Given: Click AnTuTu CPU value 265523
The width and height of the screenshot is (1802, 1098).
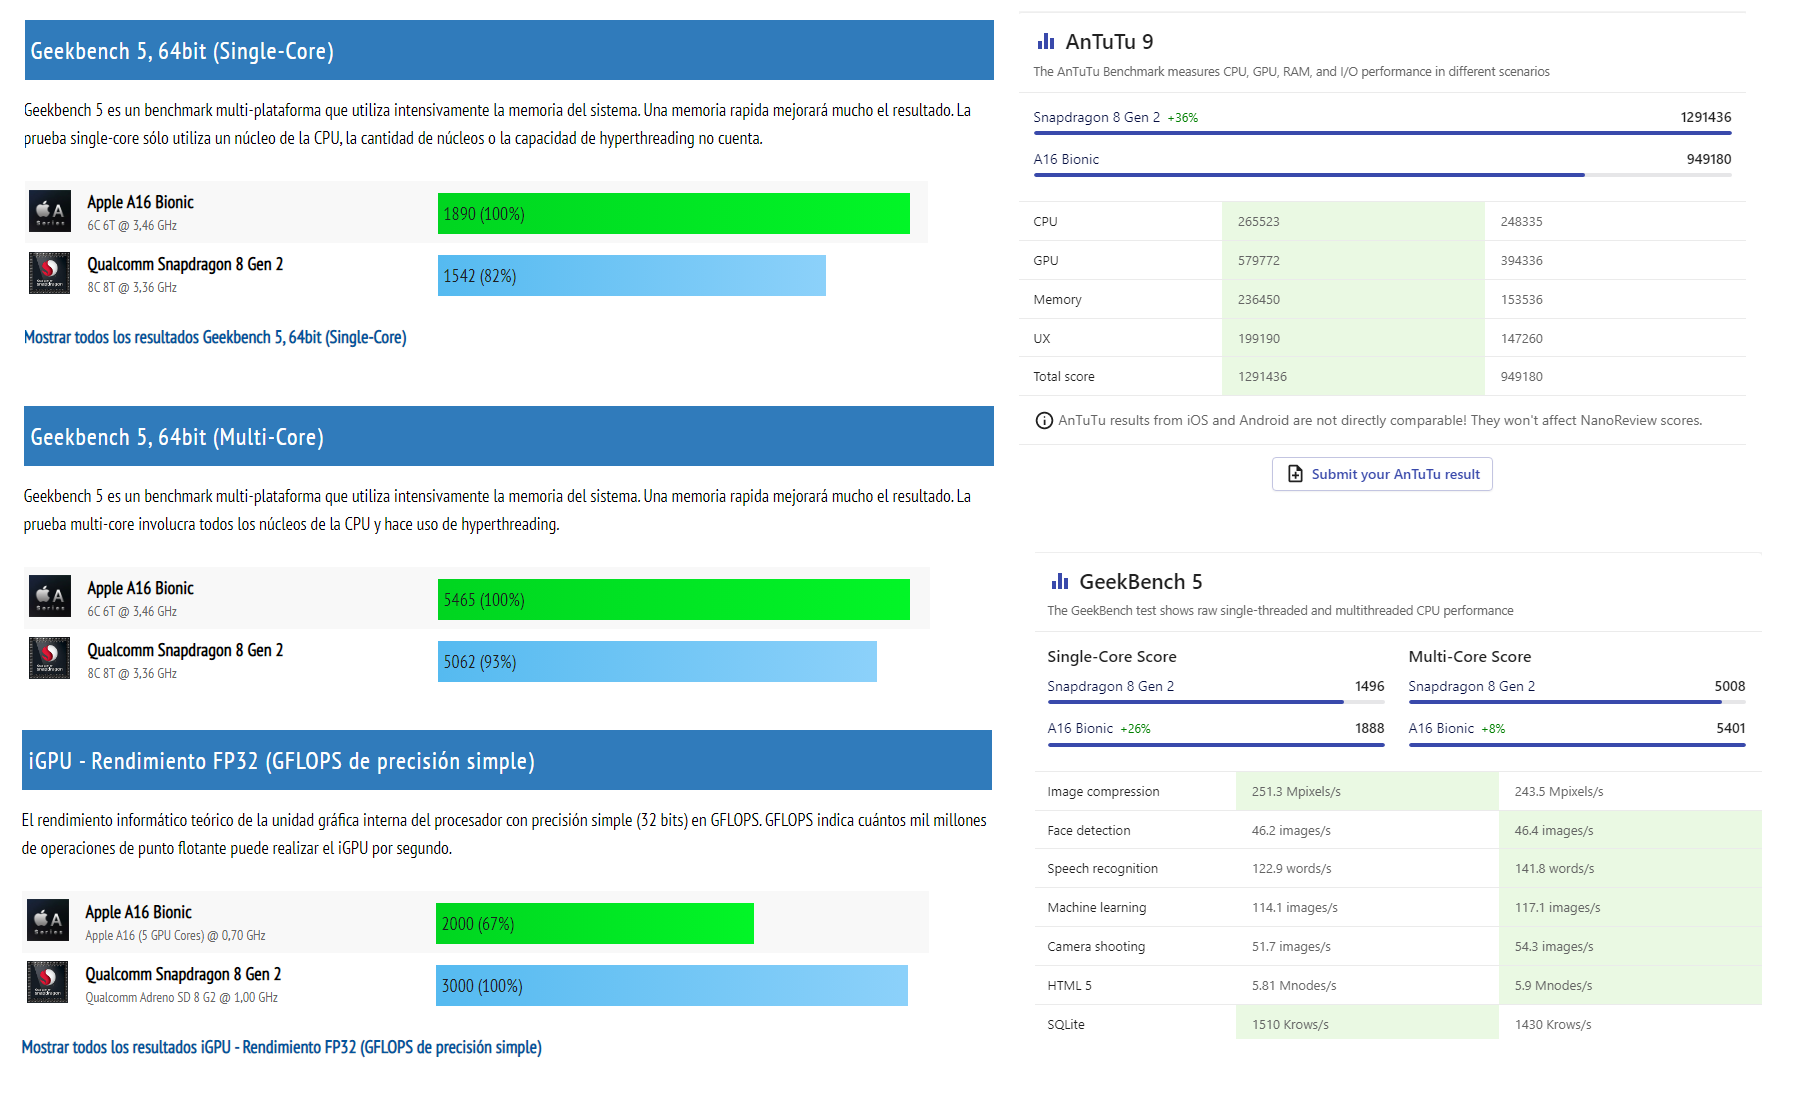Looking at the screenshot, I should pos(1259,222).
